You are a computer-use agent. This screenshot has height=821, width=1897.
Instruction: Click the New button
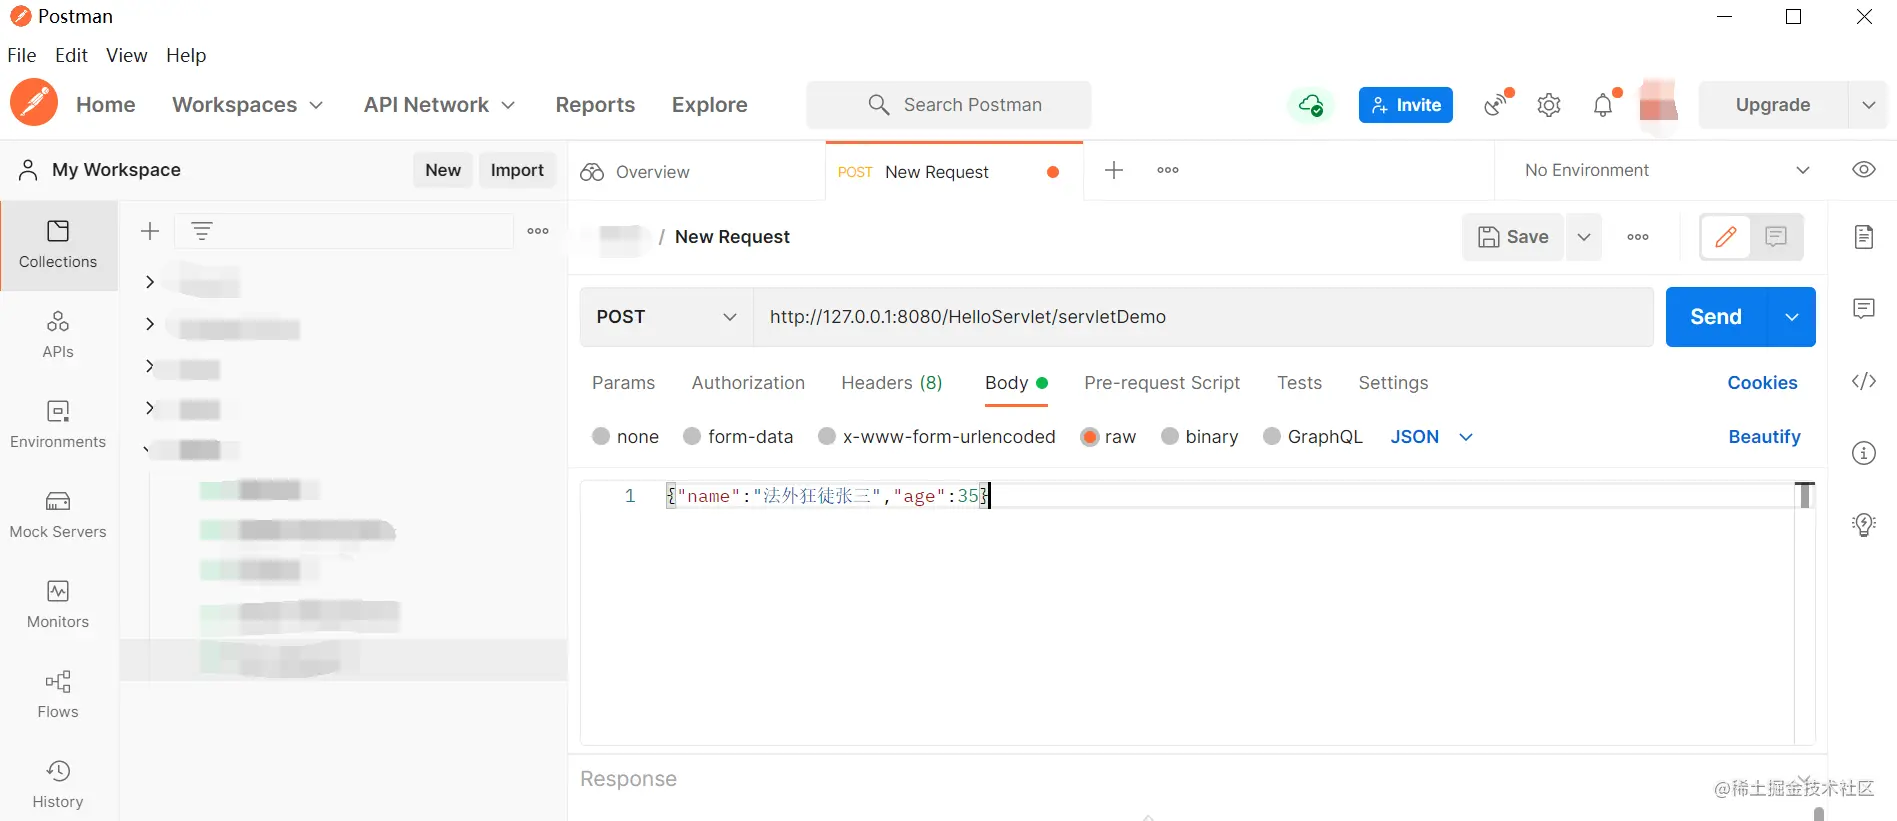click(x=443, y=170)
